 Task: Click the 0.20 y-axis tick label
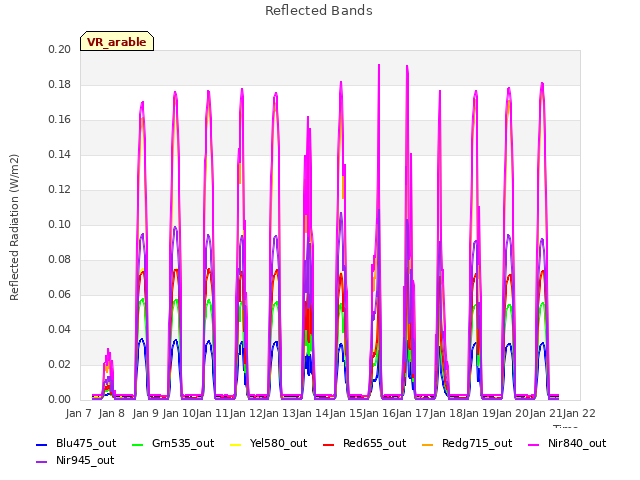60,49
